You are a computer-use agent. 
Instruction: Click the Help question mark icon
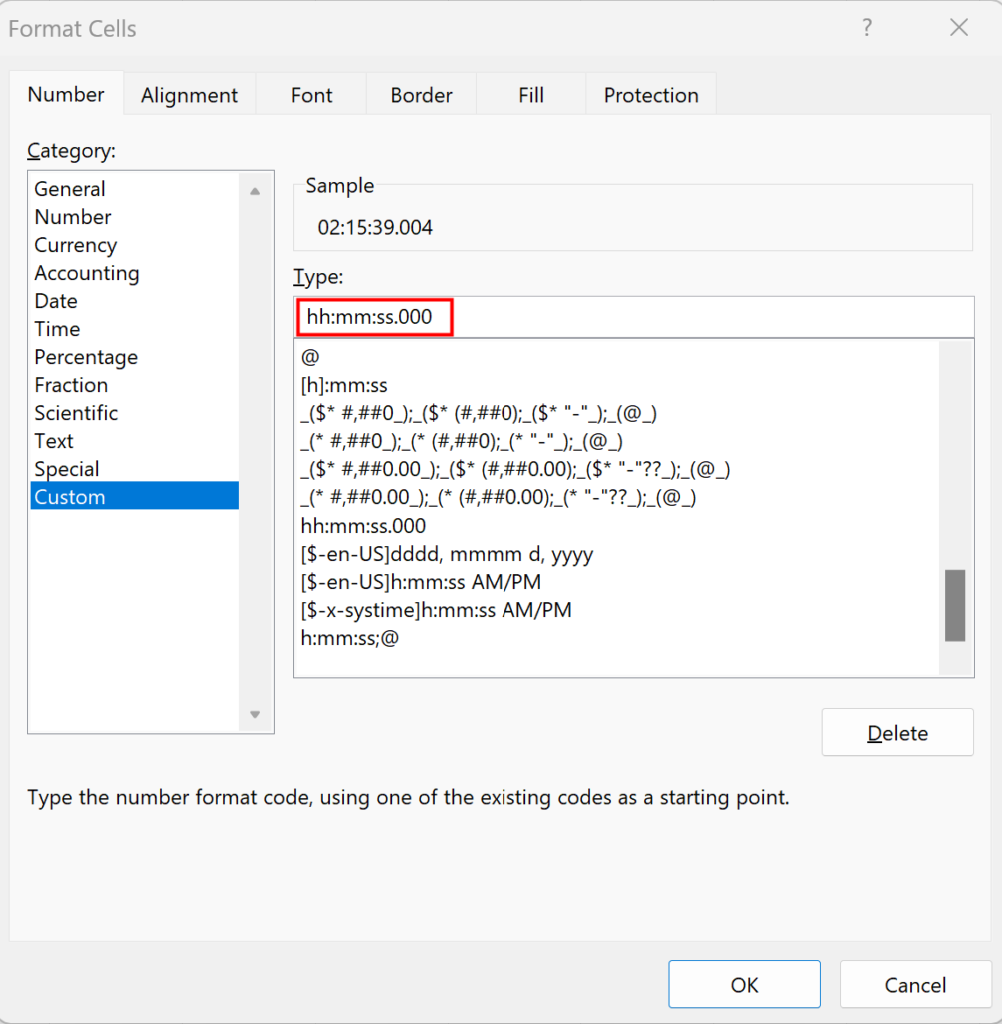(x=867, y=28)
